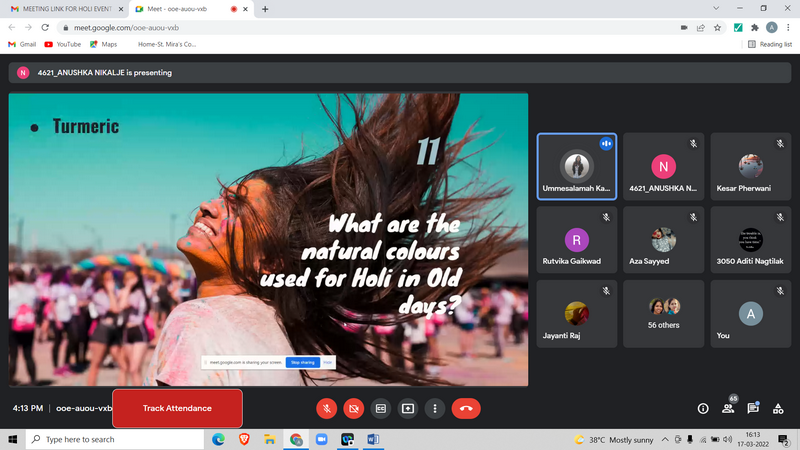This screenshot has width=800, height=450.
Task: Leave the call with red hang-up button
Action: click(466, 408)
